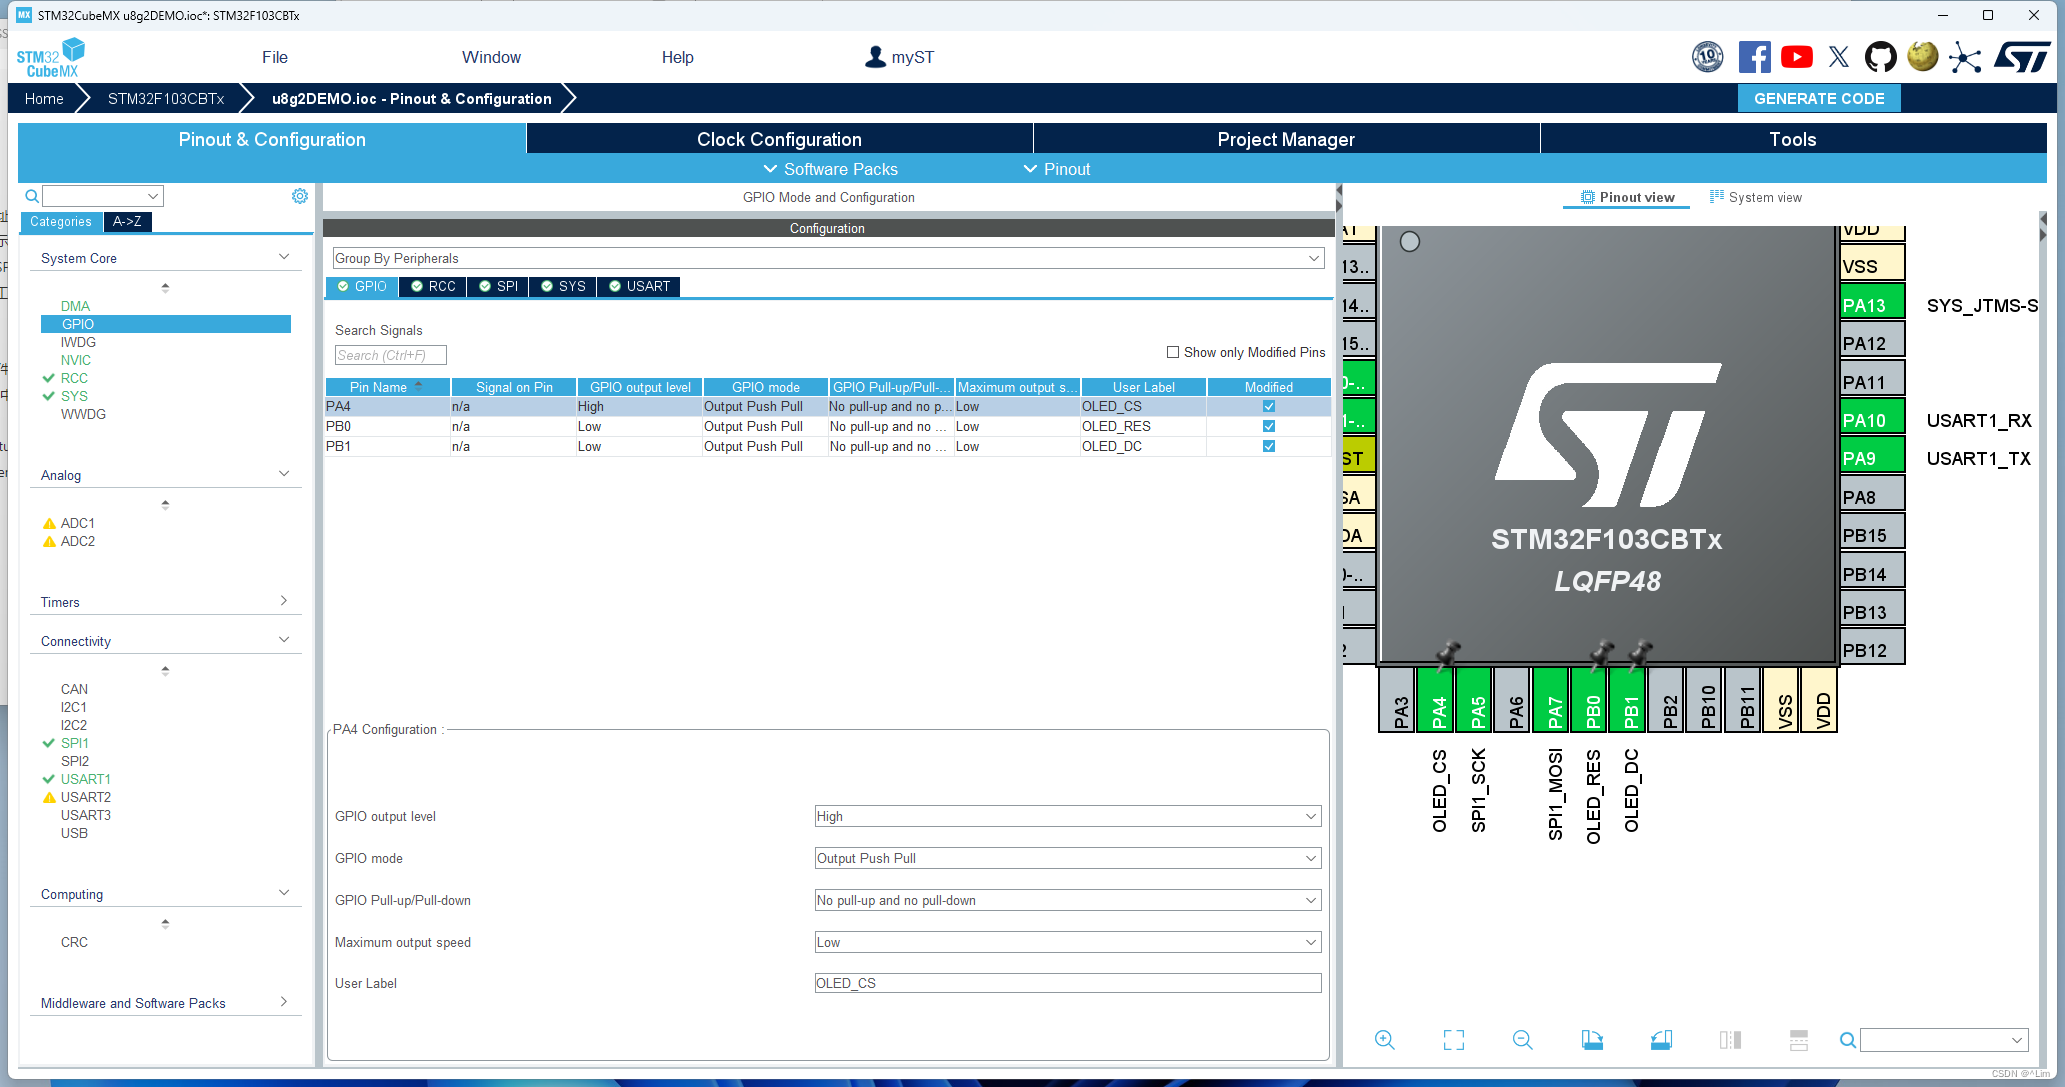Open the File menu
2065x1087 pixels.
point(275,57)
